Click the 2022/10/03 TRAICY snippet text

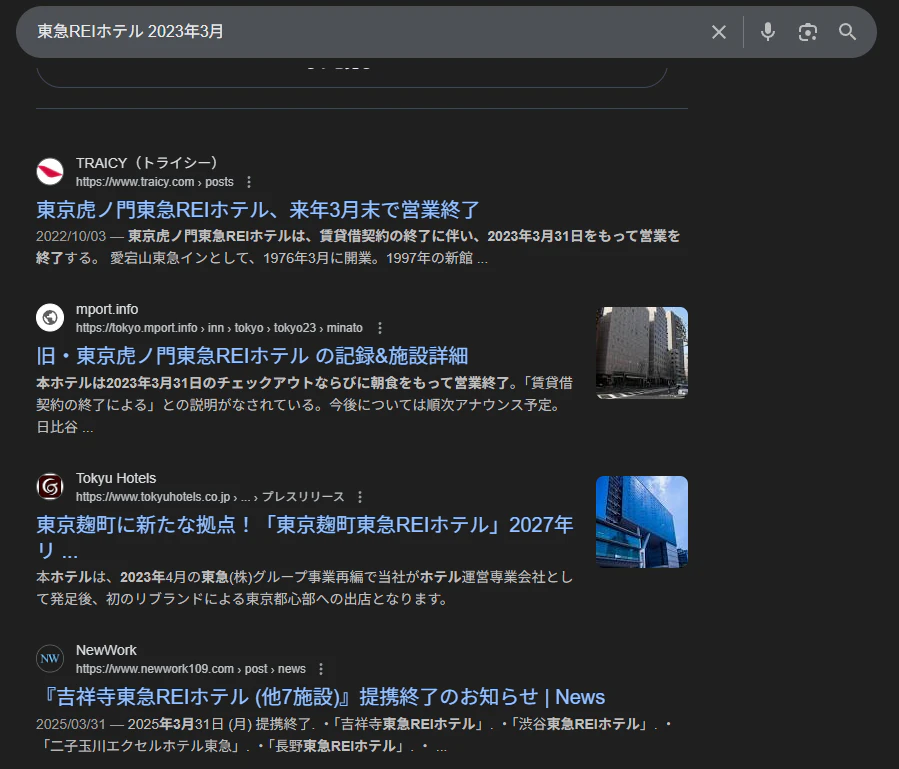tap(358, 247)
